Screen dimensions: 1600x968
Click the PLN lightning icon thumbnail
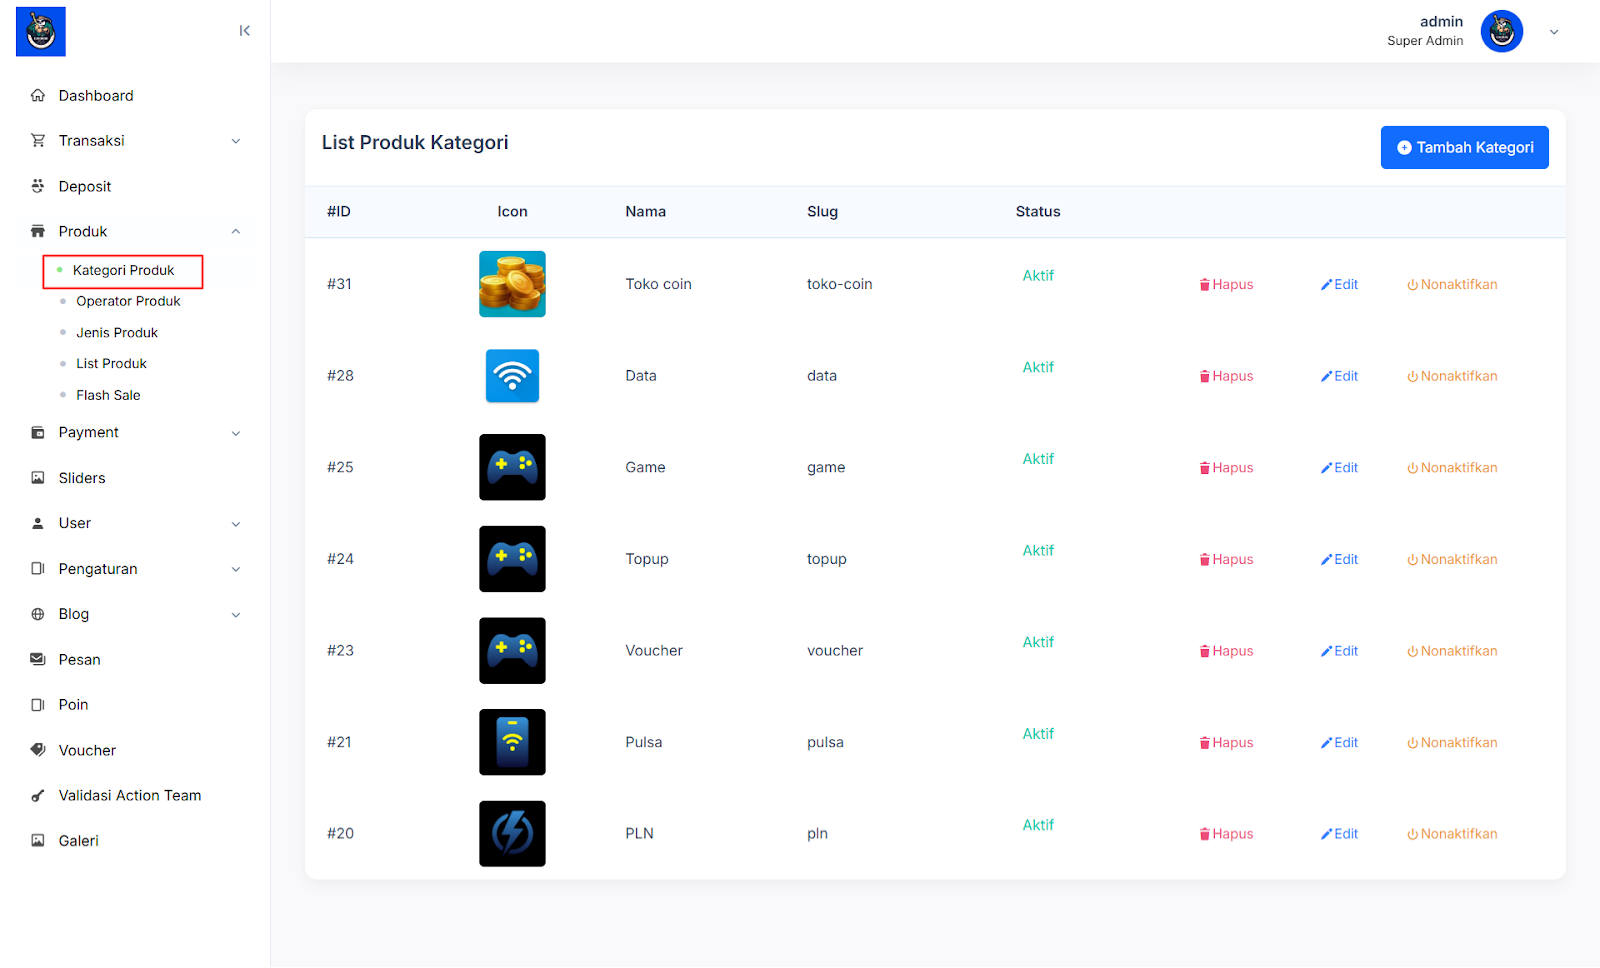512,834
